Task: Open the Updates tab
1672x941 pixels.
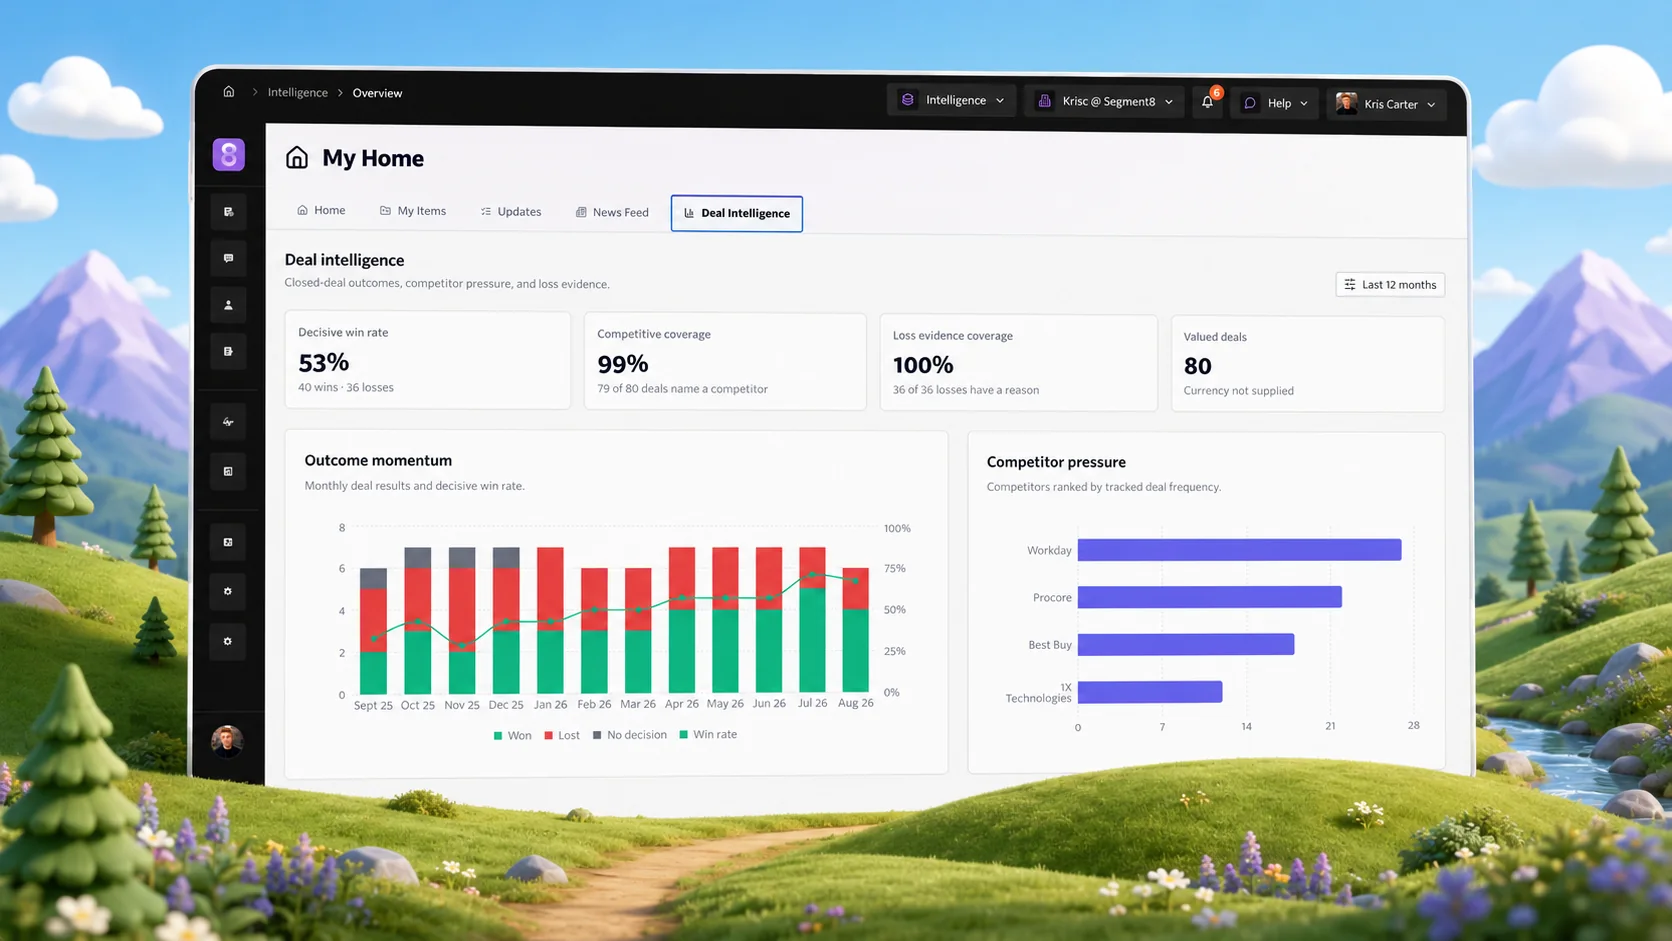Action: 511,212
